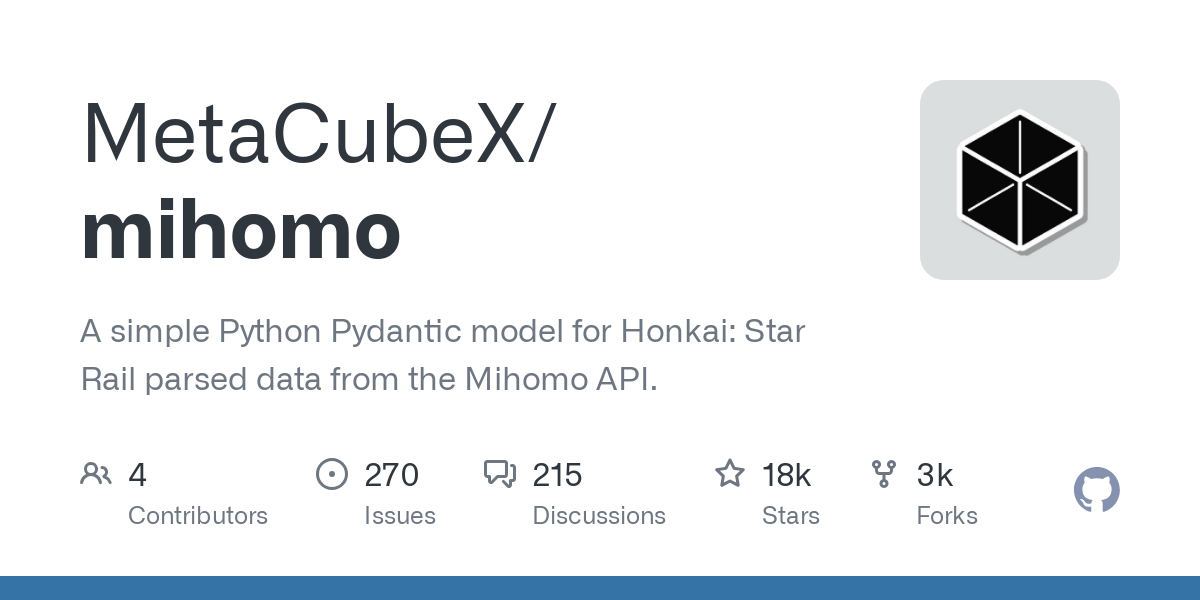Select the Stars label

(791, 516)
